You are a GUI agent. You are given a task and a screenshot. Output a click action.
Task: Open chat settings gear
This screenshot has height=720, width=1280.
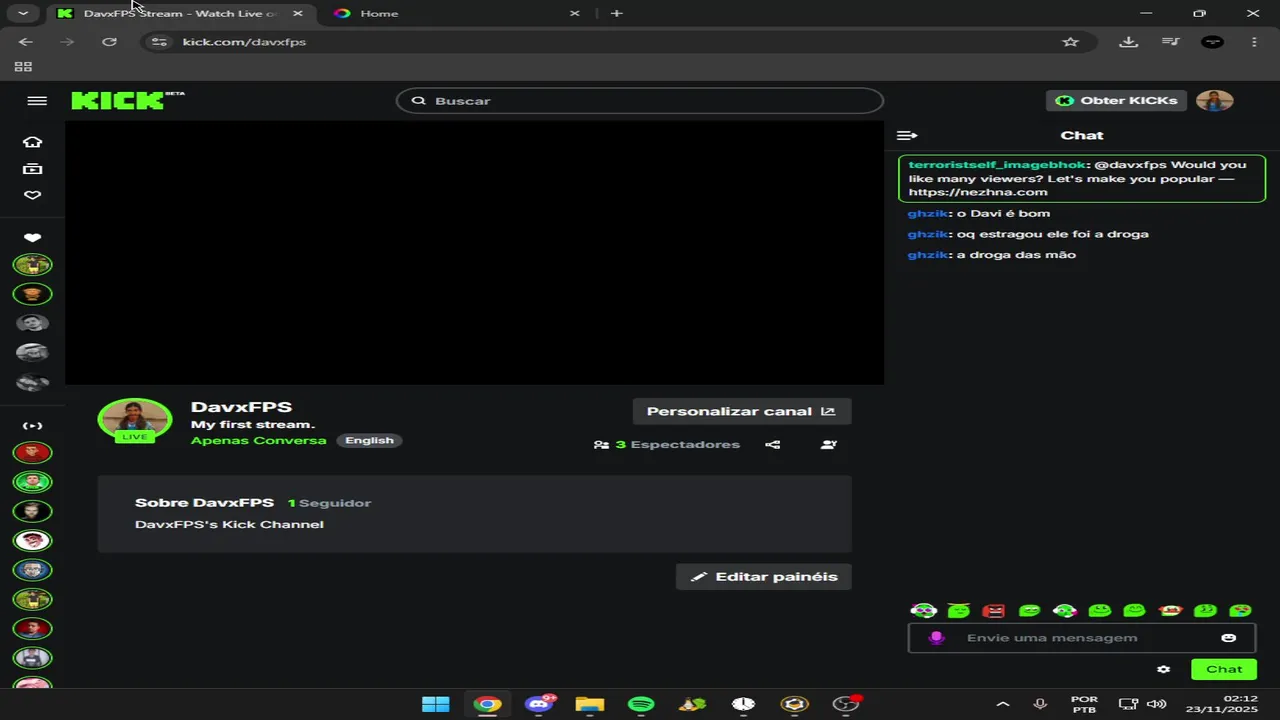pyautogui.click(x=1163, y=670)
